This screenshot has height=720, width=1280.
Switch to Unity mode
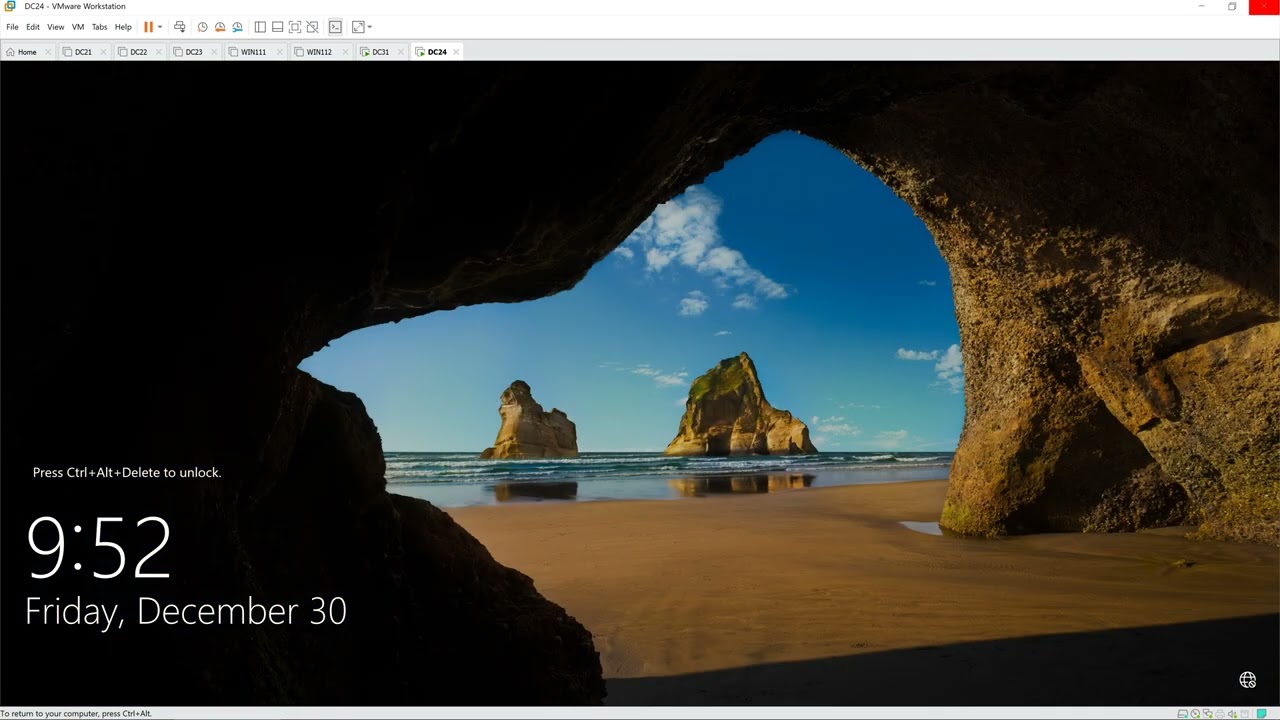click(x=312, y=27)
